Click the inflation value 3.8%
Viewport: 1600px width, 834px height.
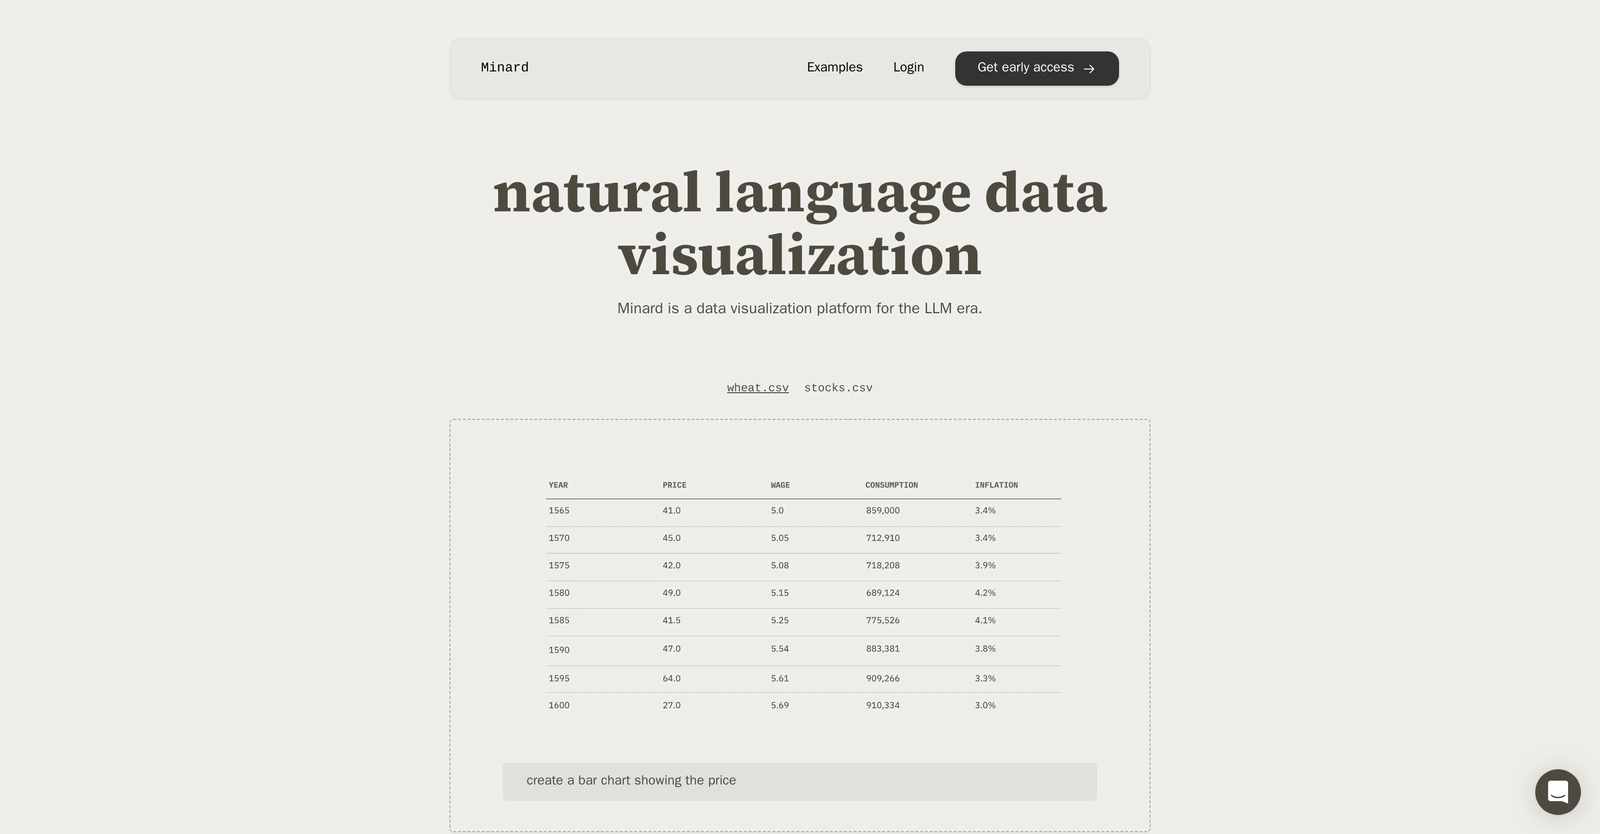click(985, 649)
